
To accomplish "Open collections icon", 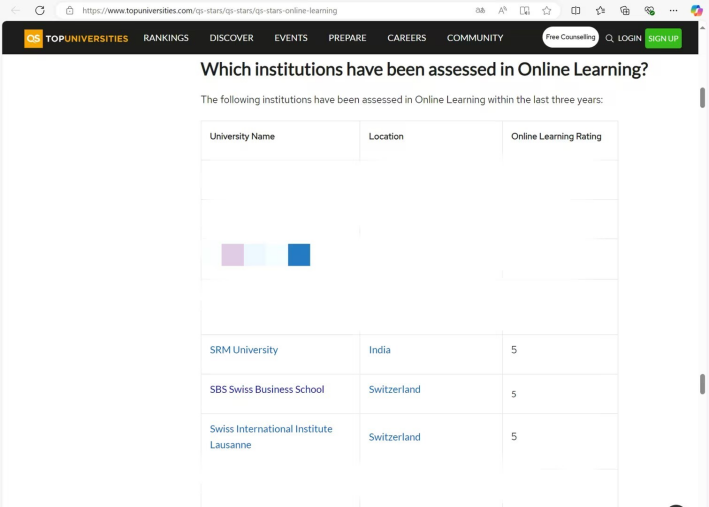I will coord(624,10).
